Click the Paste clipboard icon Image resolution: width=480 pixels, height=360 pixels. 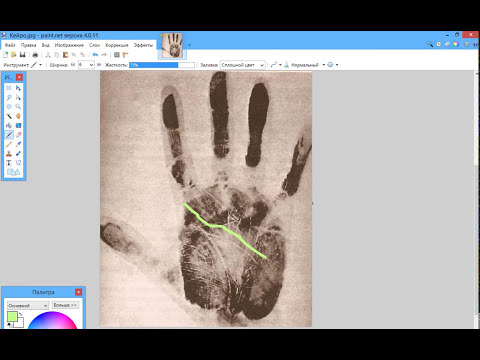point(65,55)
